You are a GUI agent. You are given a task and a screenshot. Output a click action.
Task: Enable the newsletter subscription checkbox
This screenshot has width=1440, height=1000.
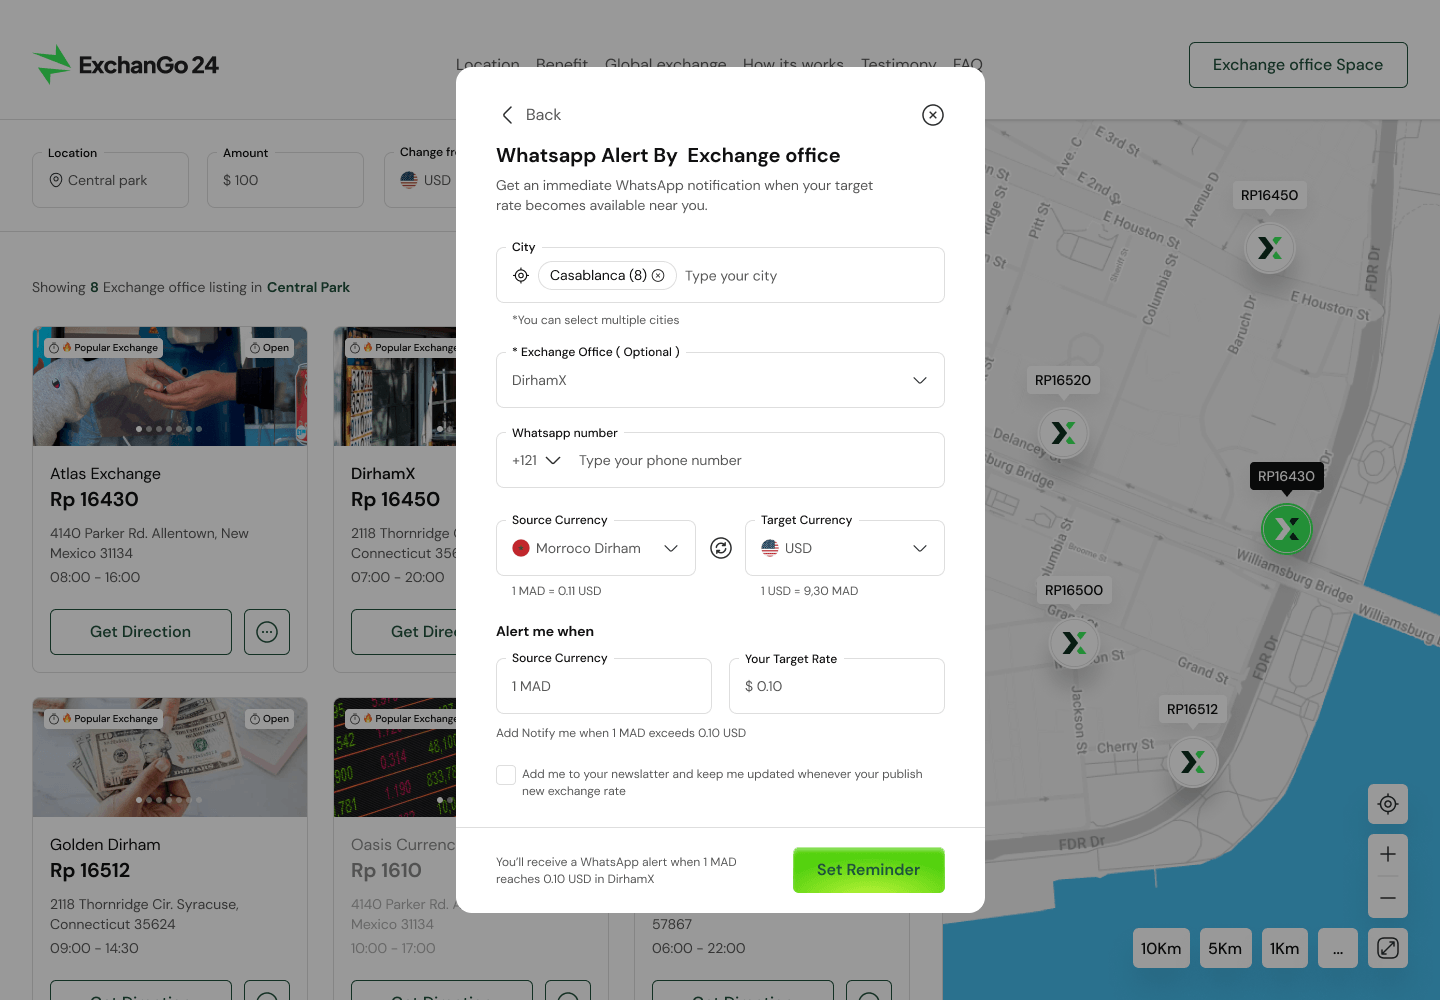[505, 774]
